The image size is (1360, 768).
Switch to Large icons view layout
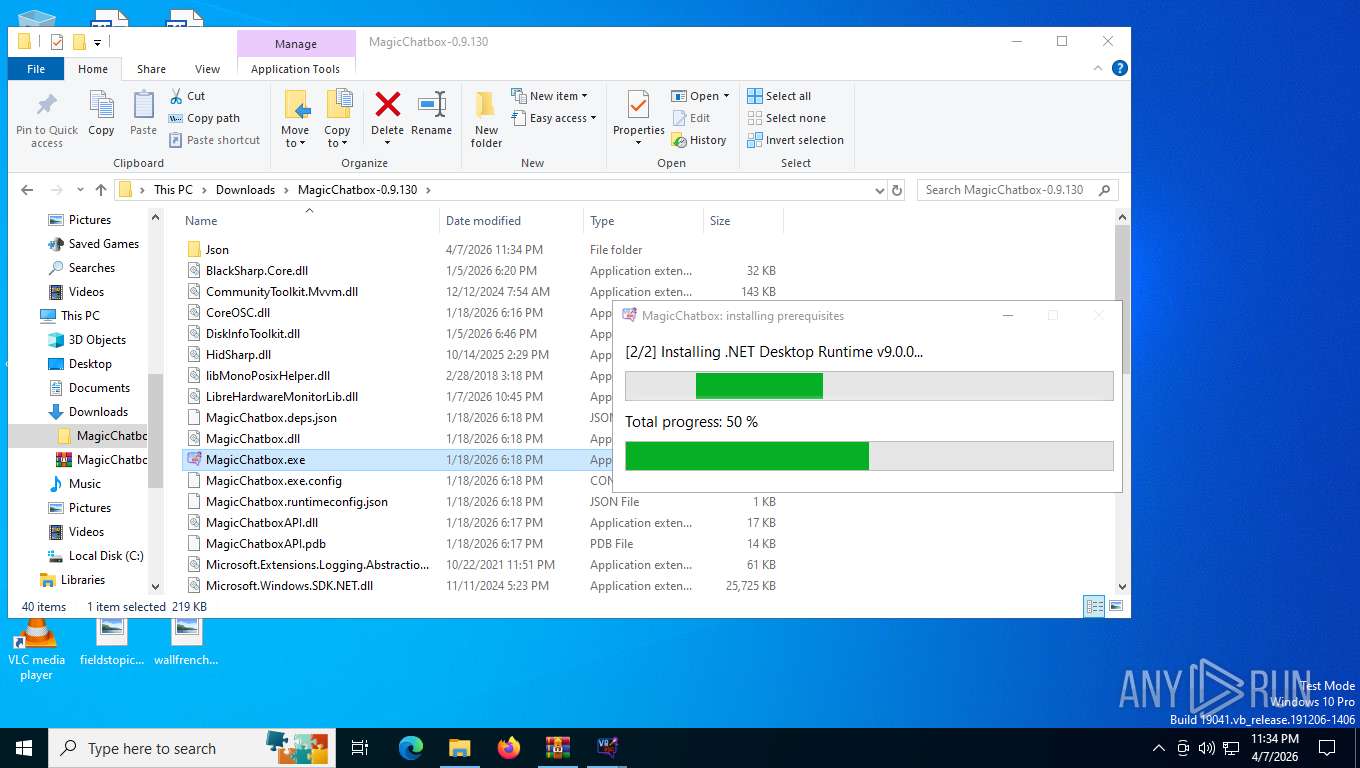1116,606
